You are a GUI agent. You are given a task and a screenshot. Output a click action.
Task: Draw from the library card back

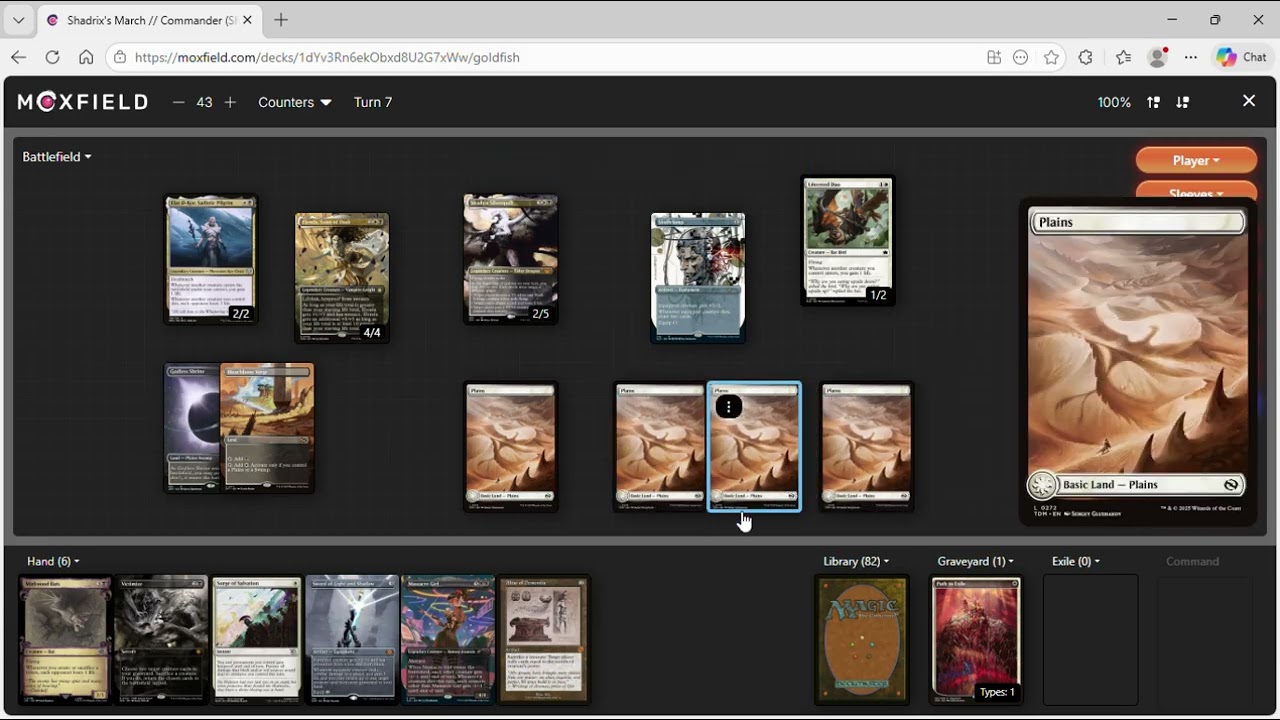(x=862, y=640)
